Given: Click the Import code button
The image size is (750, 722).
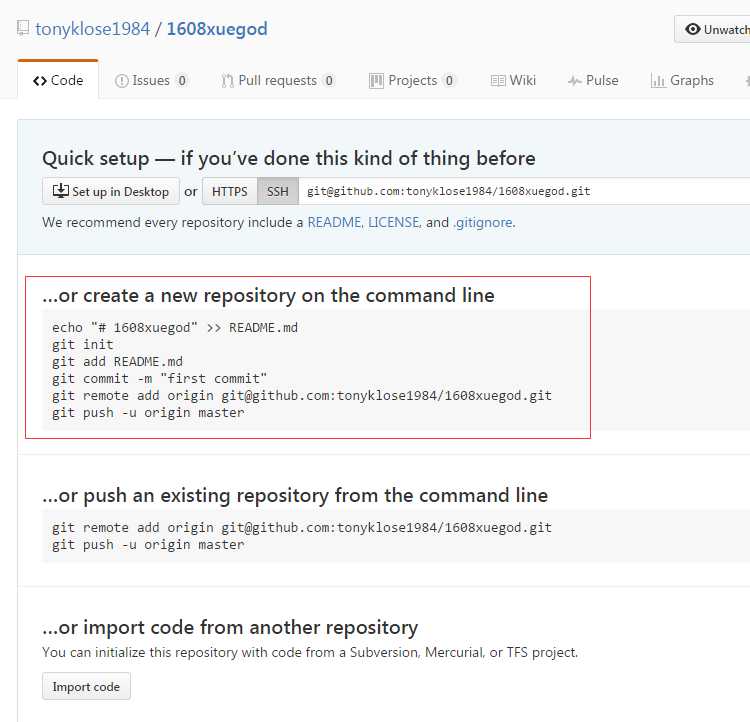Looking at the screenshot, I should click(86, 686).
